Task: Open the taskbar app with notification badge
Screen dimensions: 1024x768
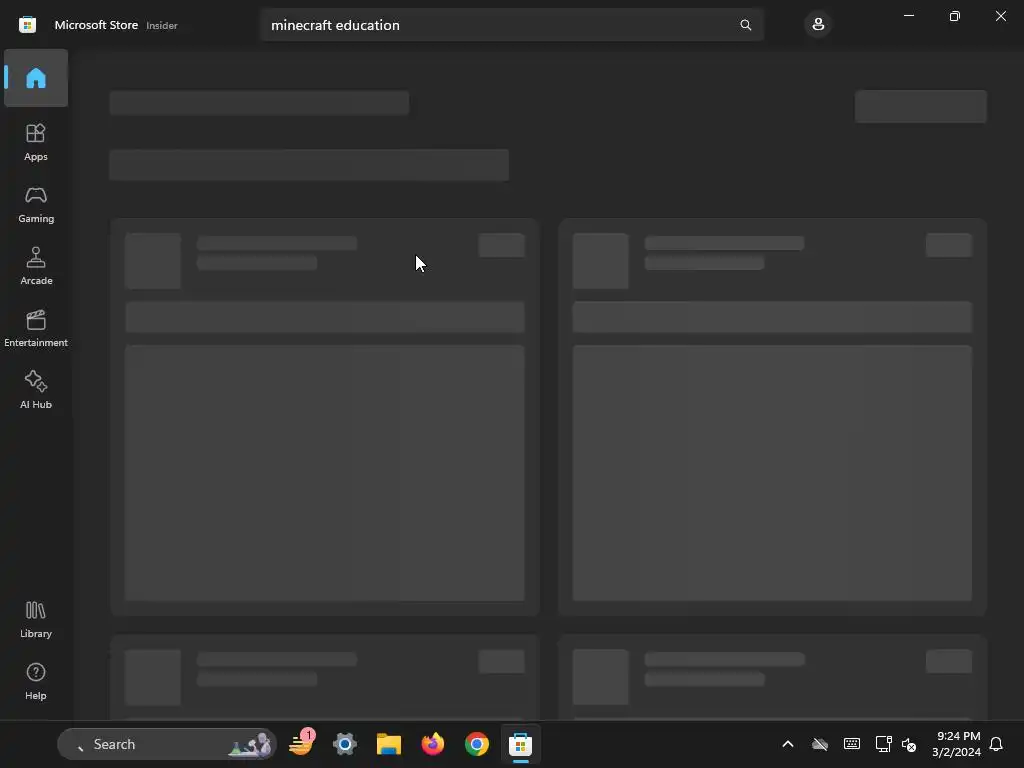Action: coord(302,744)
